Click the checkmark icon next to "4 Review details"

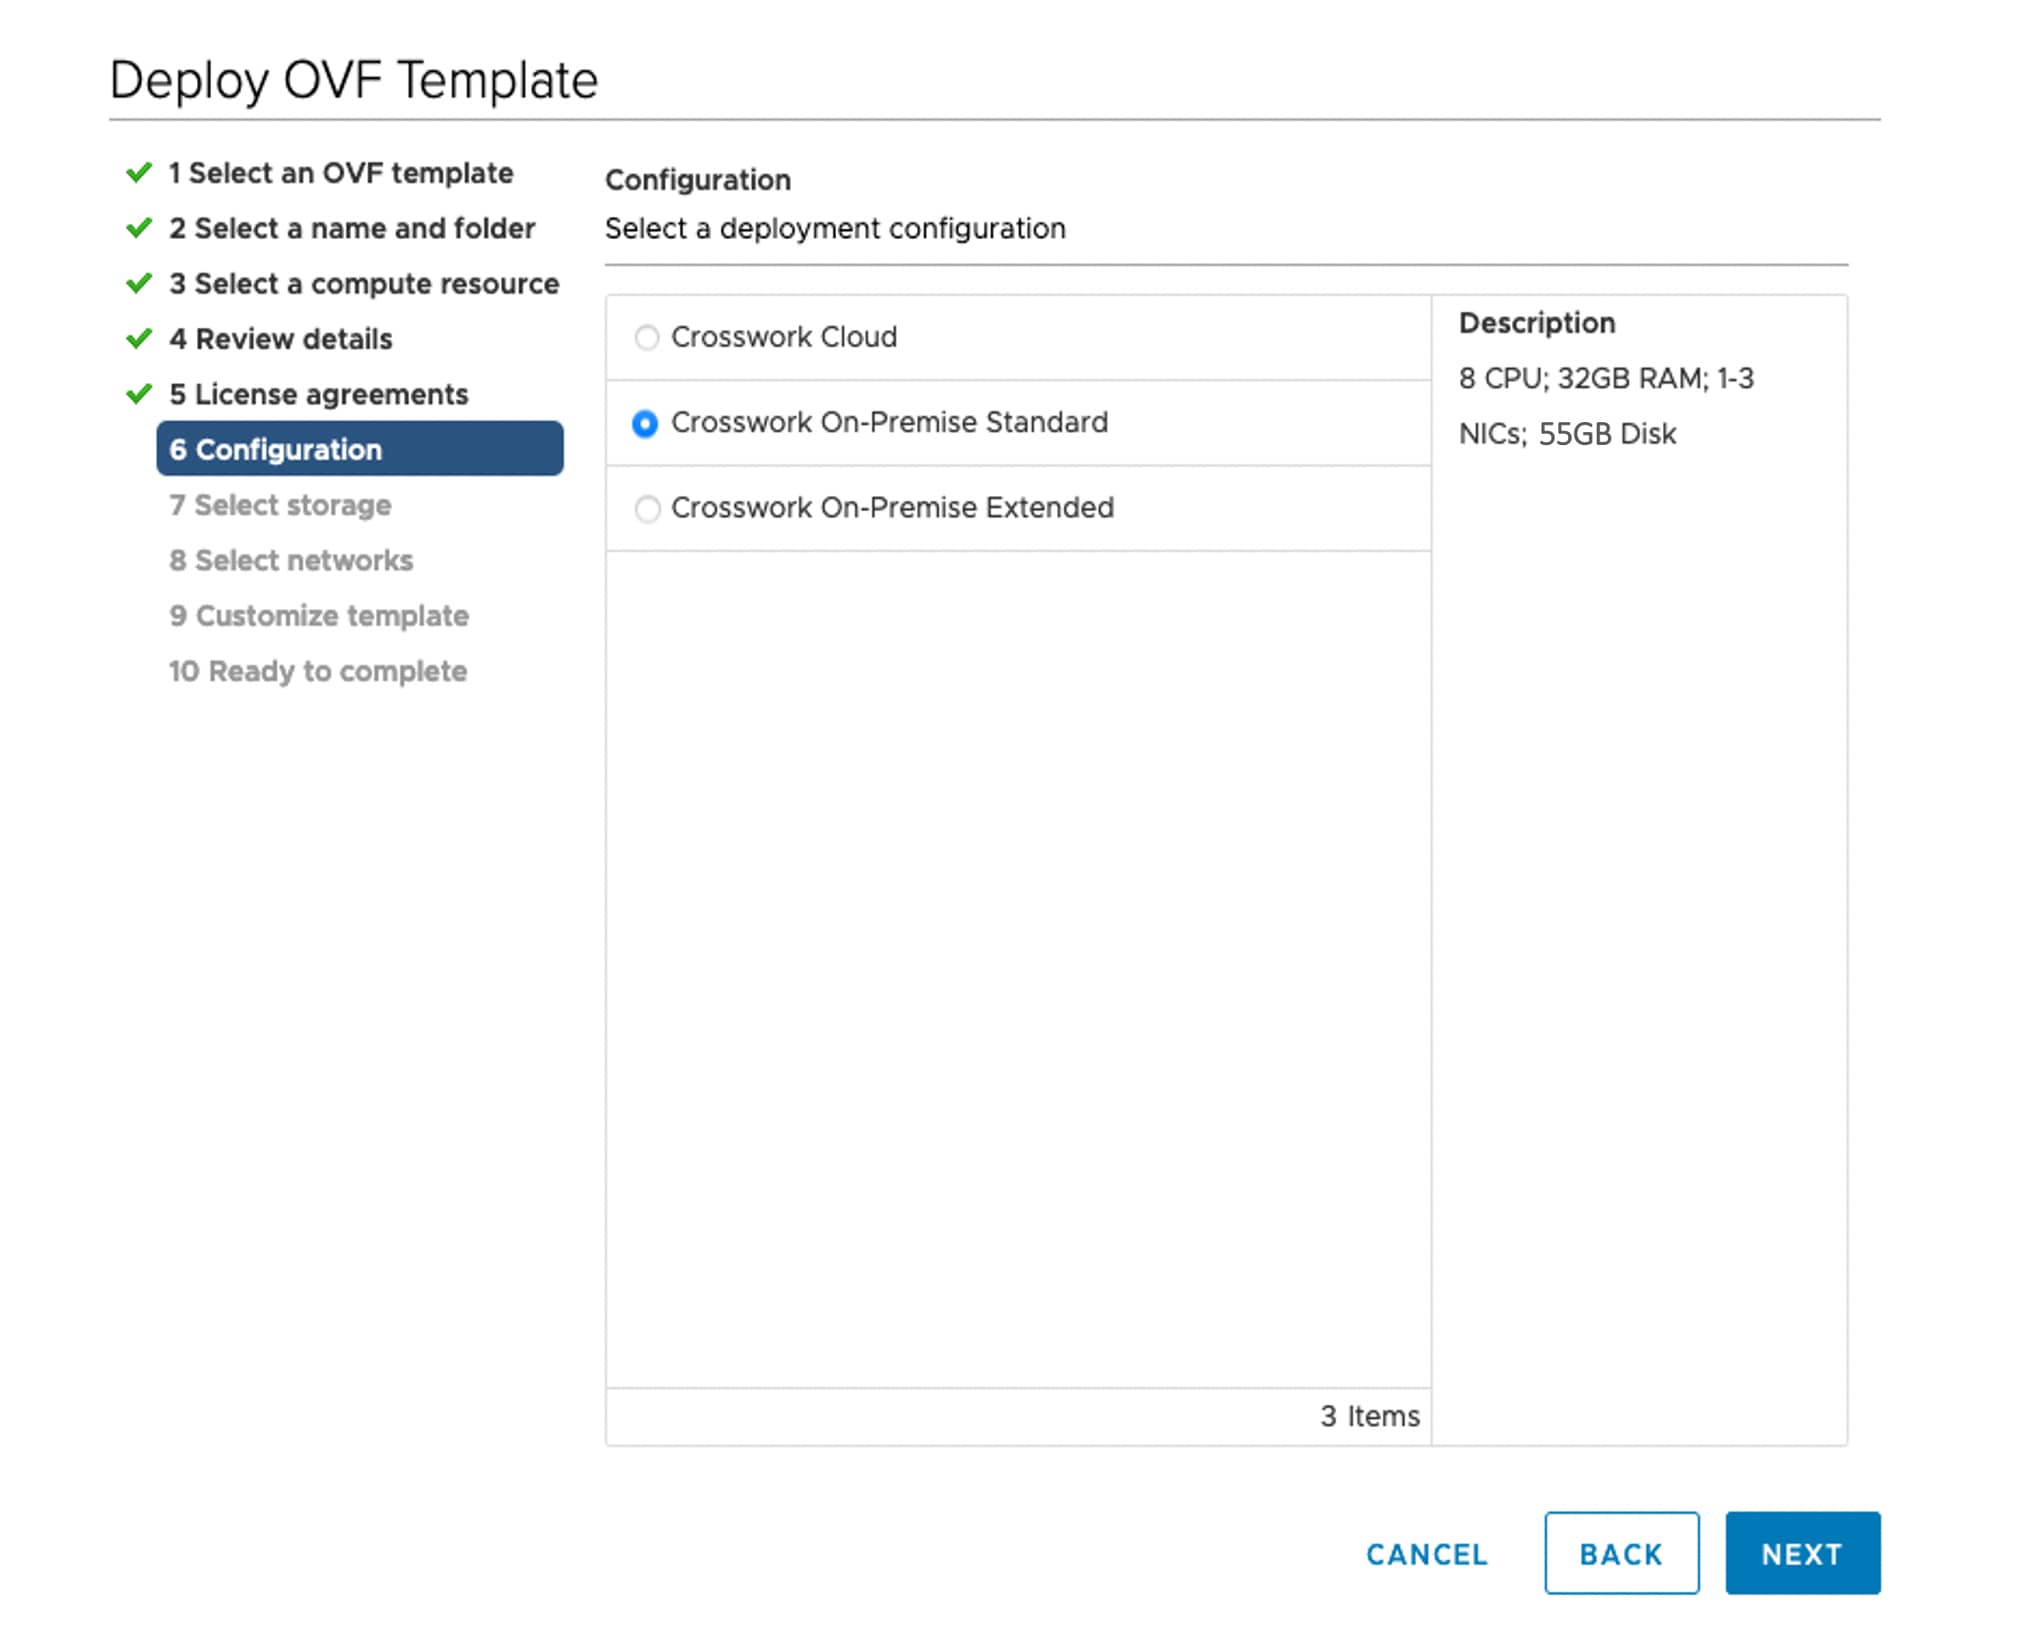pos(138,340)
